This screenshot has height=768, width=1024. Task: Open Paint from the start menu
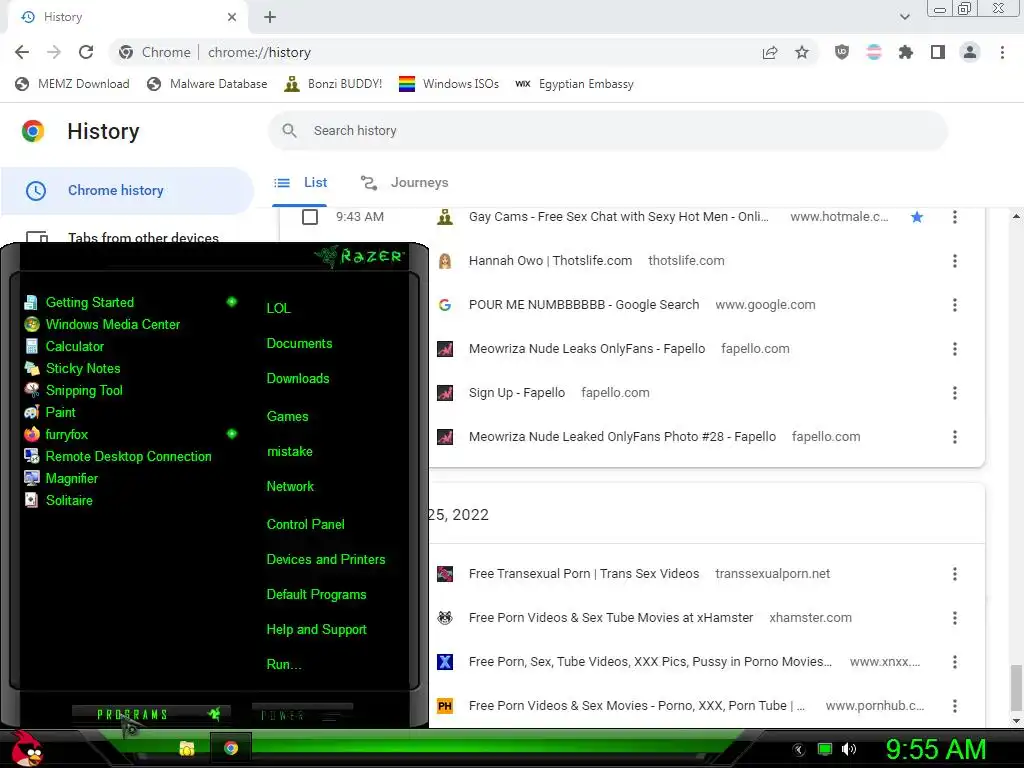(x=61, y=413)
